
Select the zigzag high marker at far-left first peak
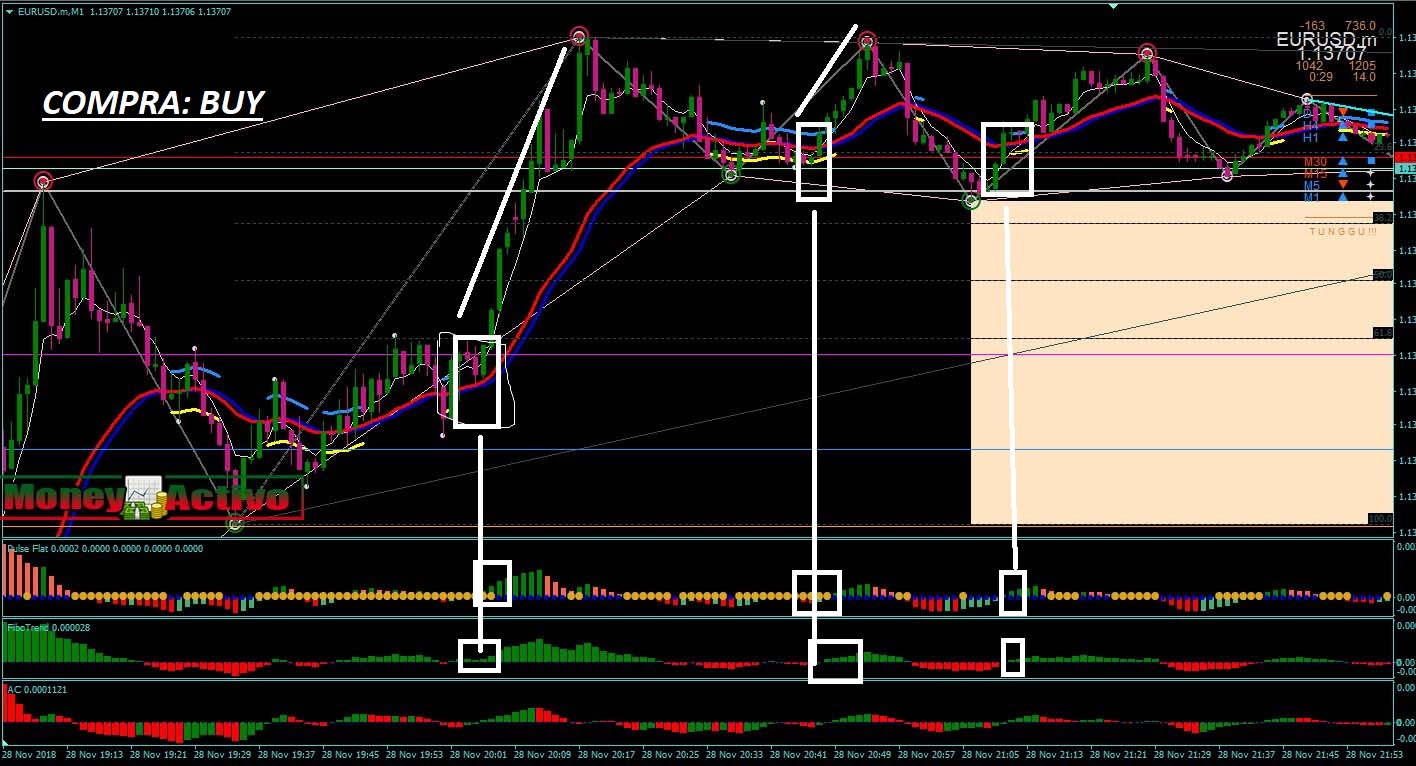pyautogui.click(x=43, y=181)
